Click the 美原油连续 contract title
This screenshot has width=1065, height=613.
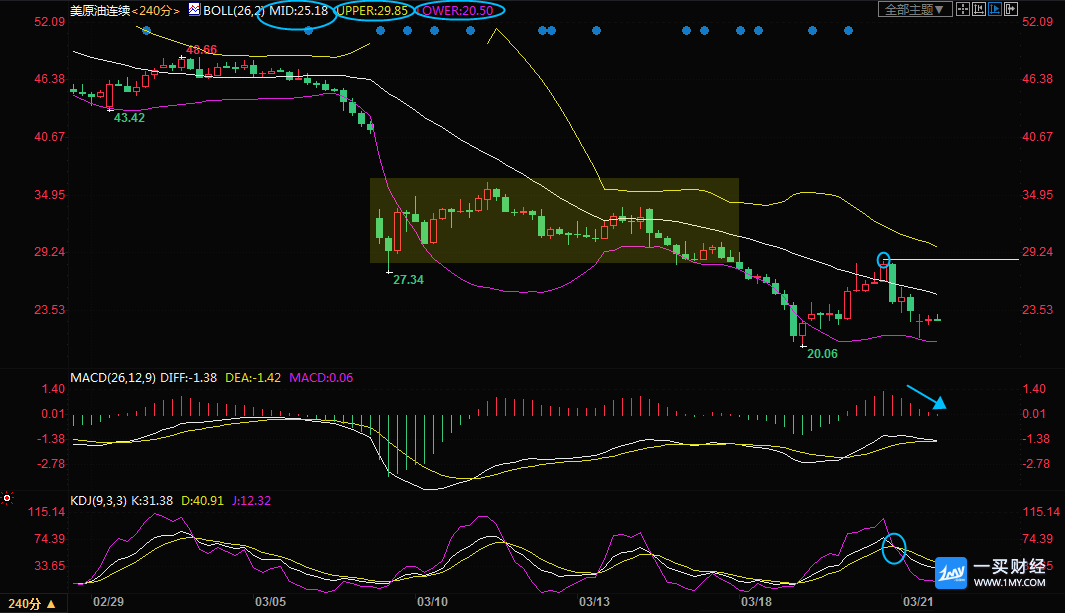tap(101, 11)
